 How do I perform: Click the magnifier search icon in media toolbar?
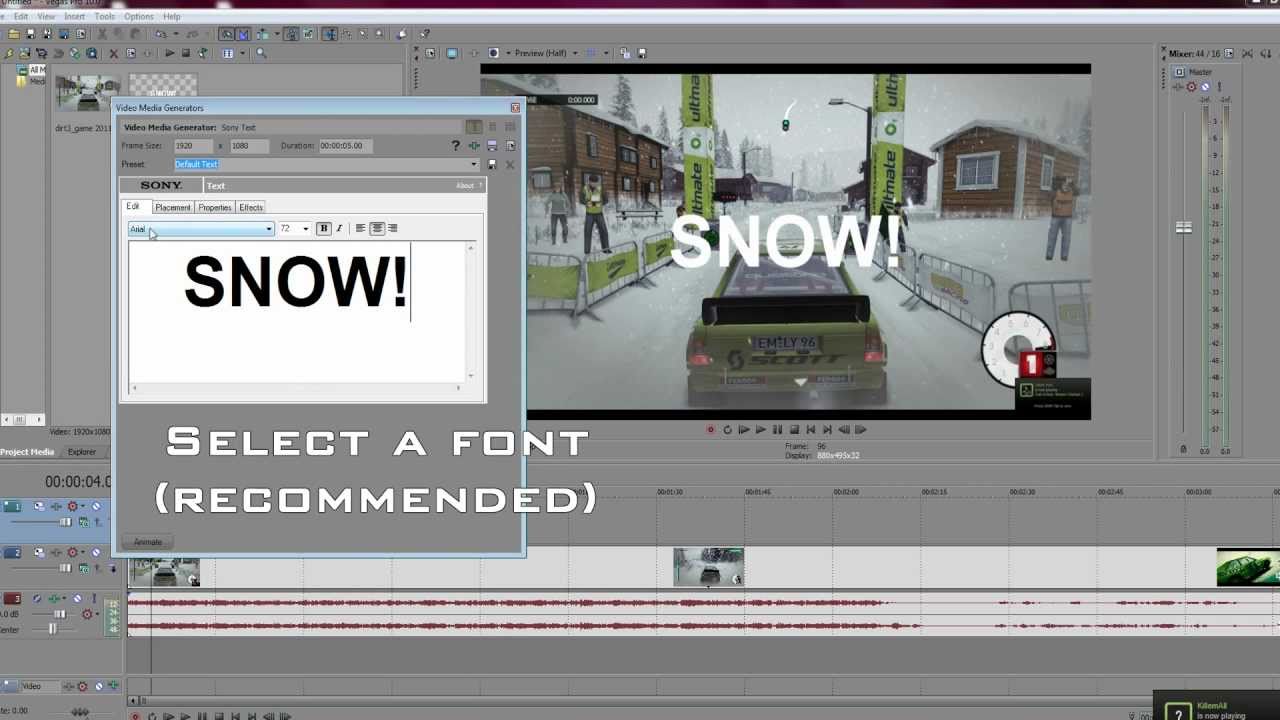click(261, 53)
